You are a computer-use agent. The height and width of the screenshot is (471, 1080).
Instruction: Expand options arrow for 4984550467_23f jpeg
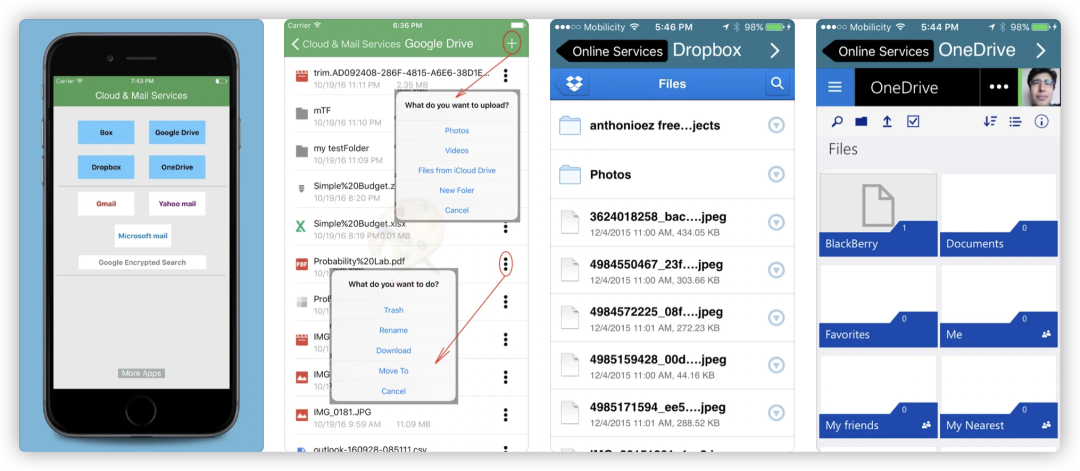click(x=776, y=270)
